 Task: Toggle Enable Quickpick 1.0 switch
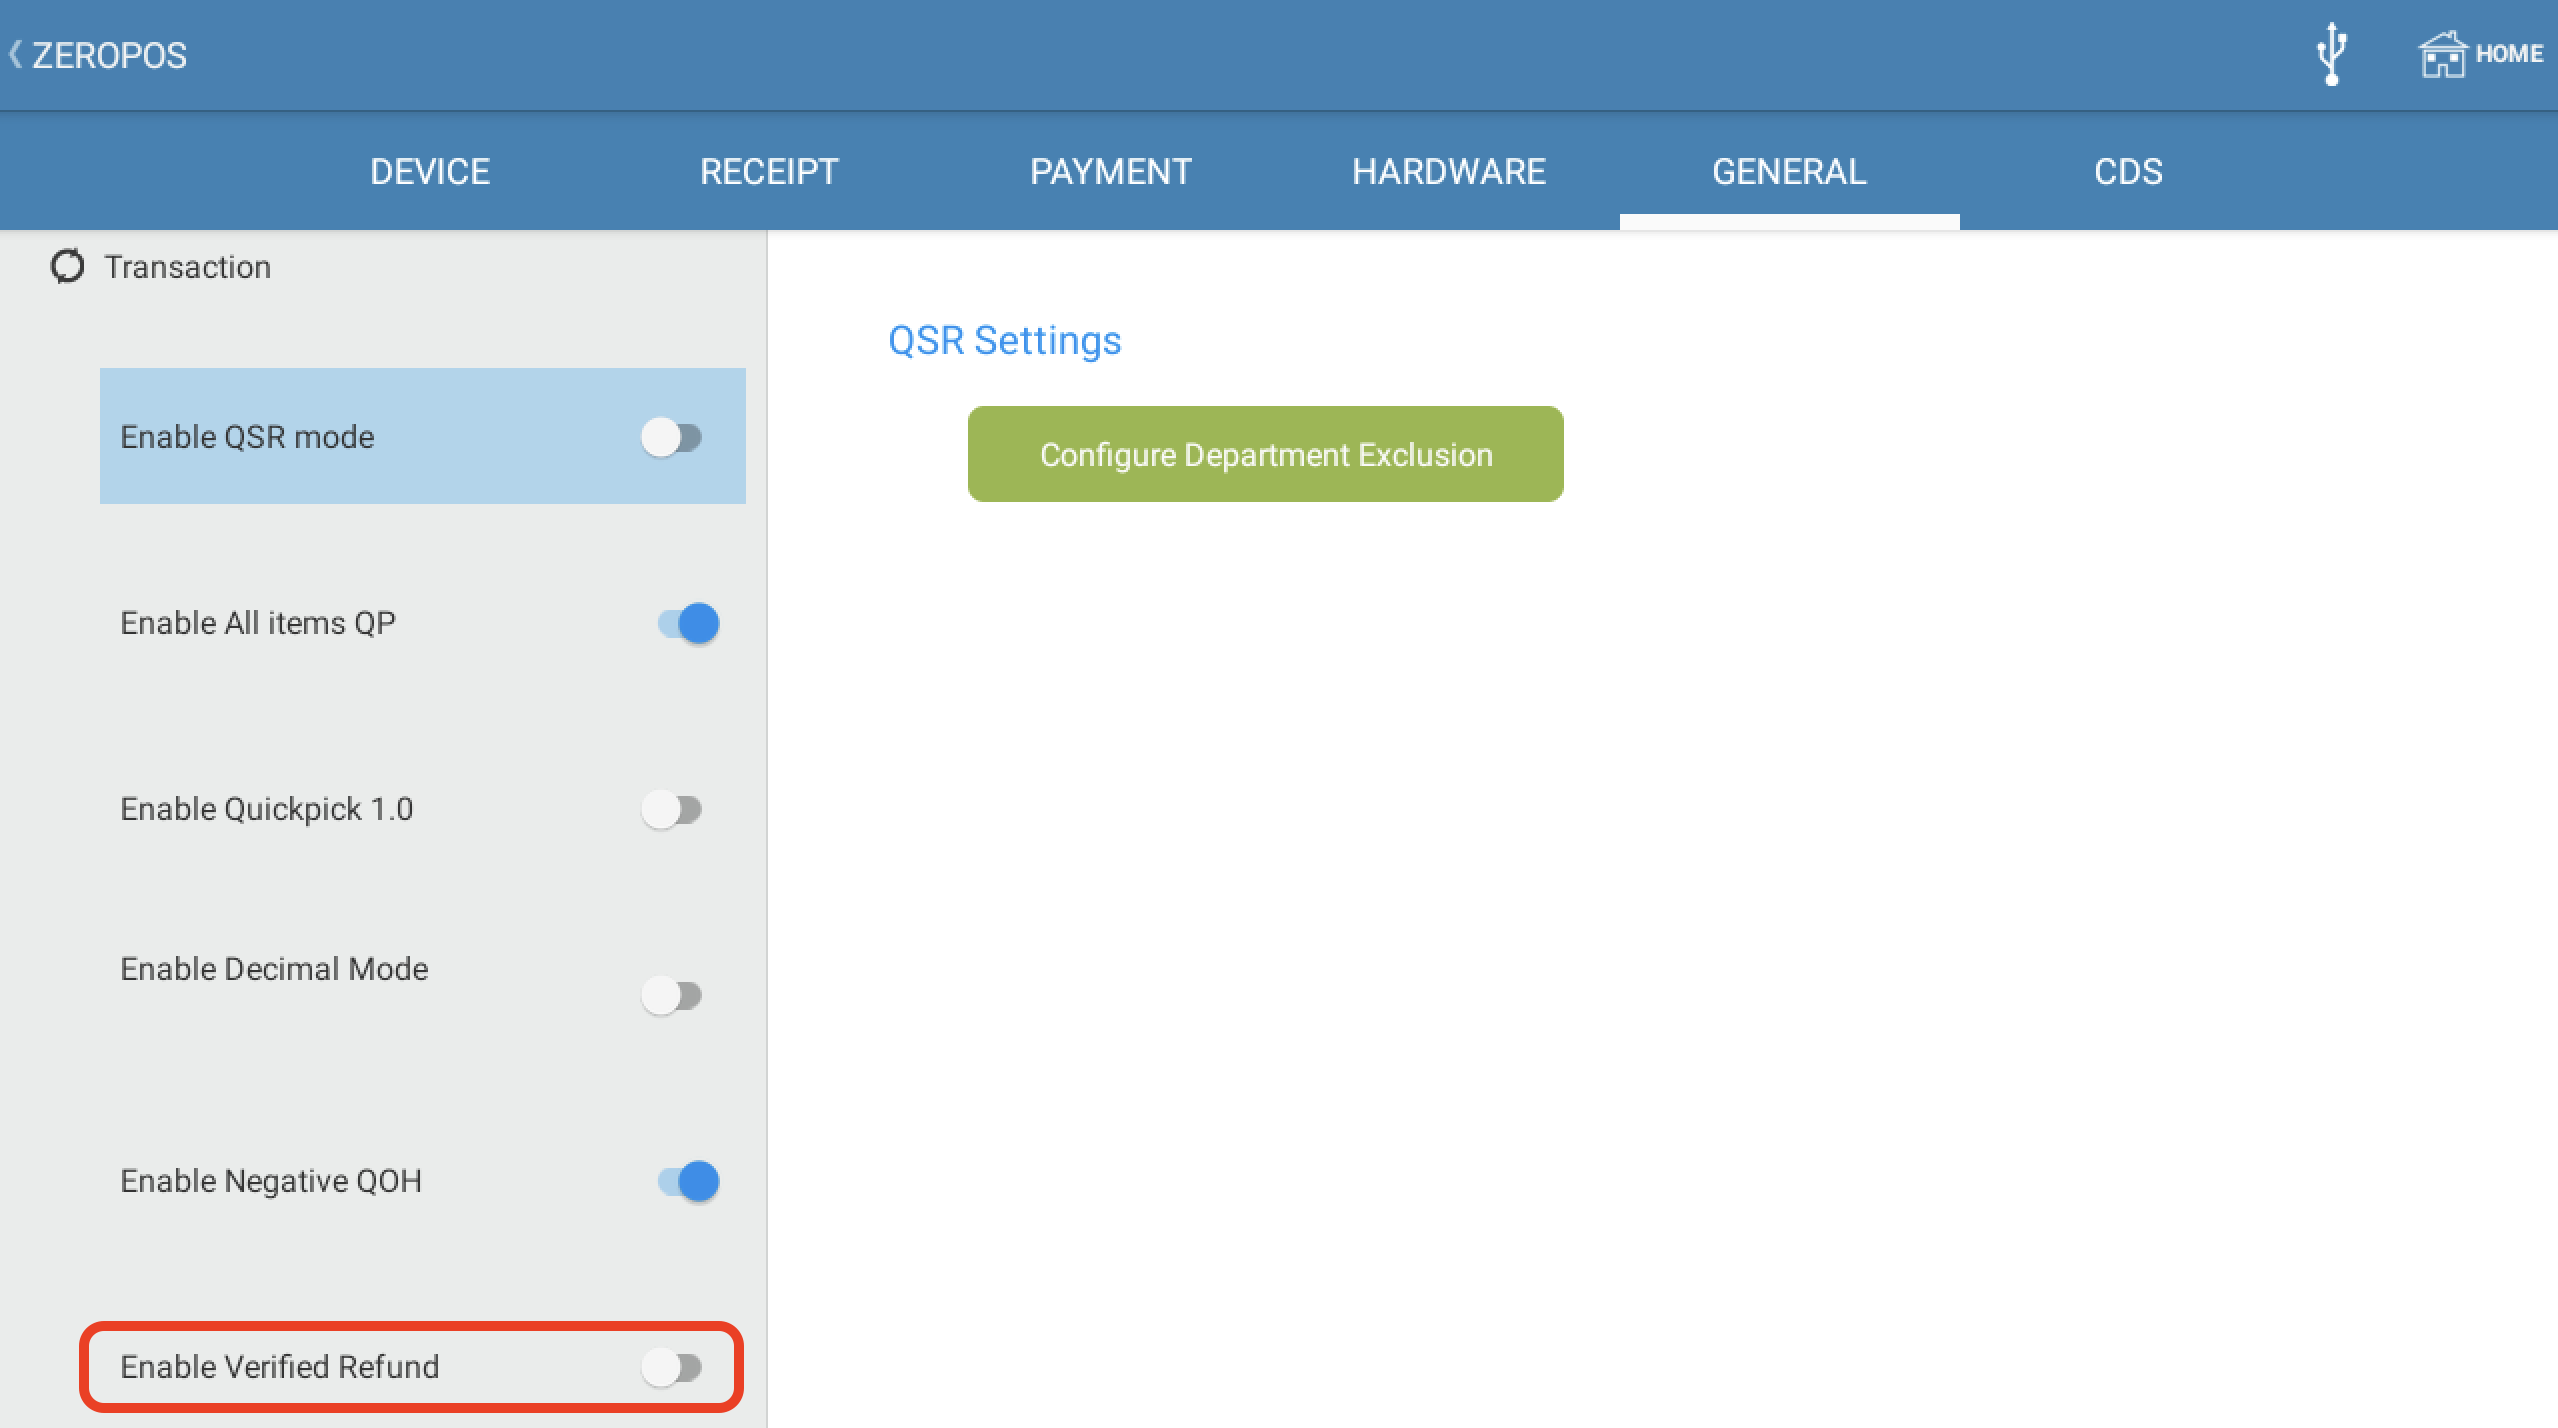(x=672, y=809)
